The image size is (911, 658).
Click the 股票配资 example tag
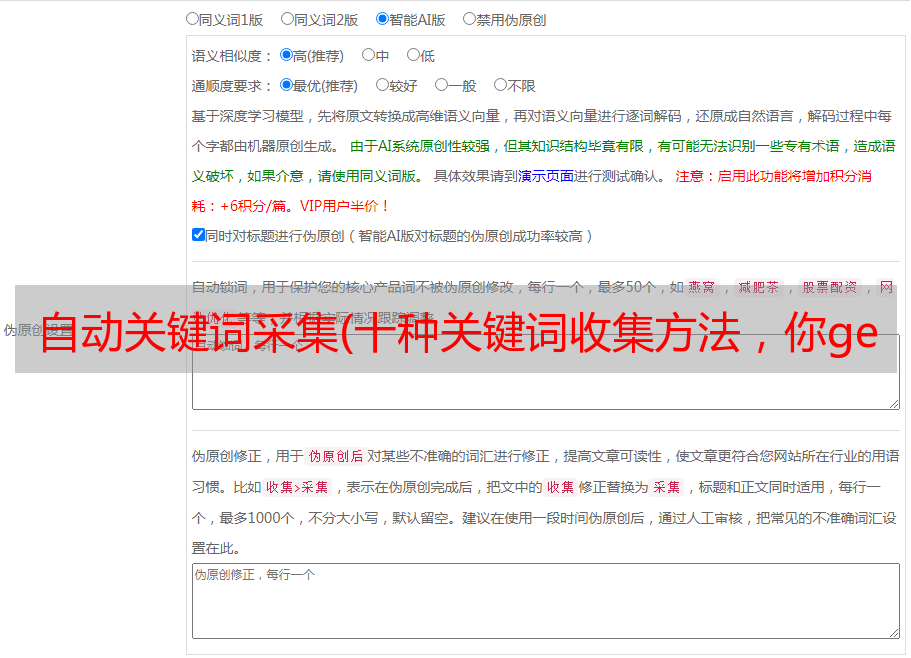click(x=830, y=287)
